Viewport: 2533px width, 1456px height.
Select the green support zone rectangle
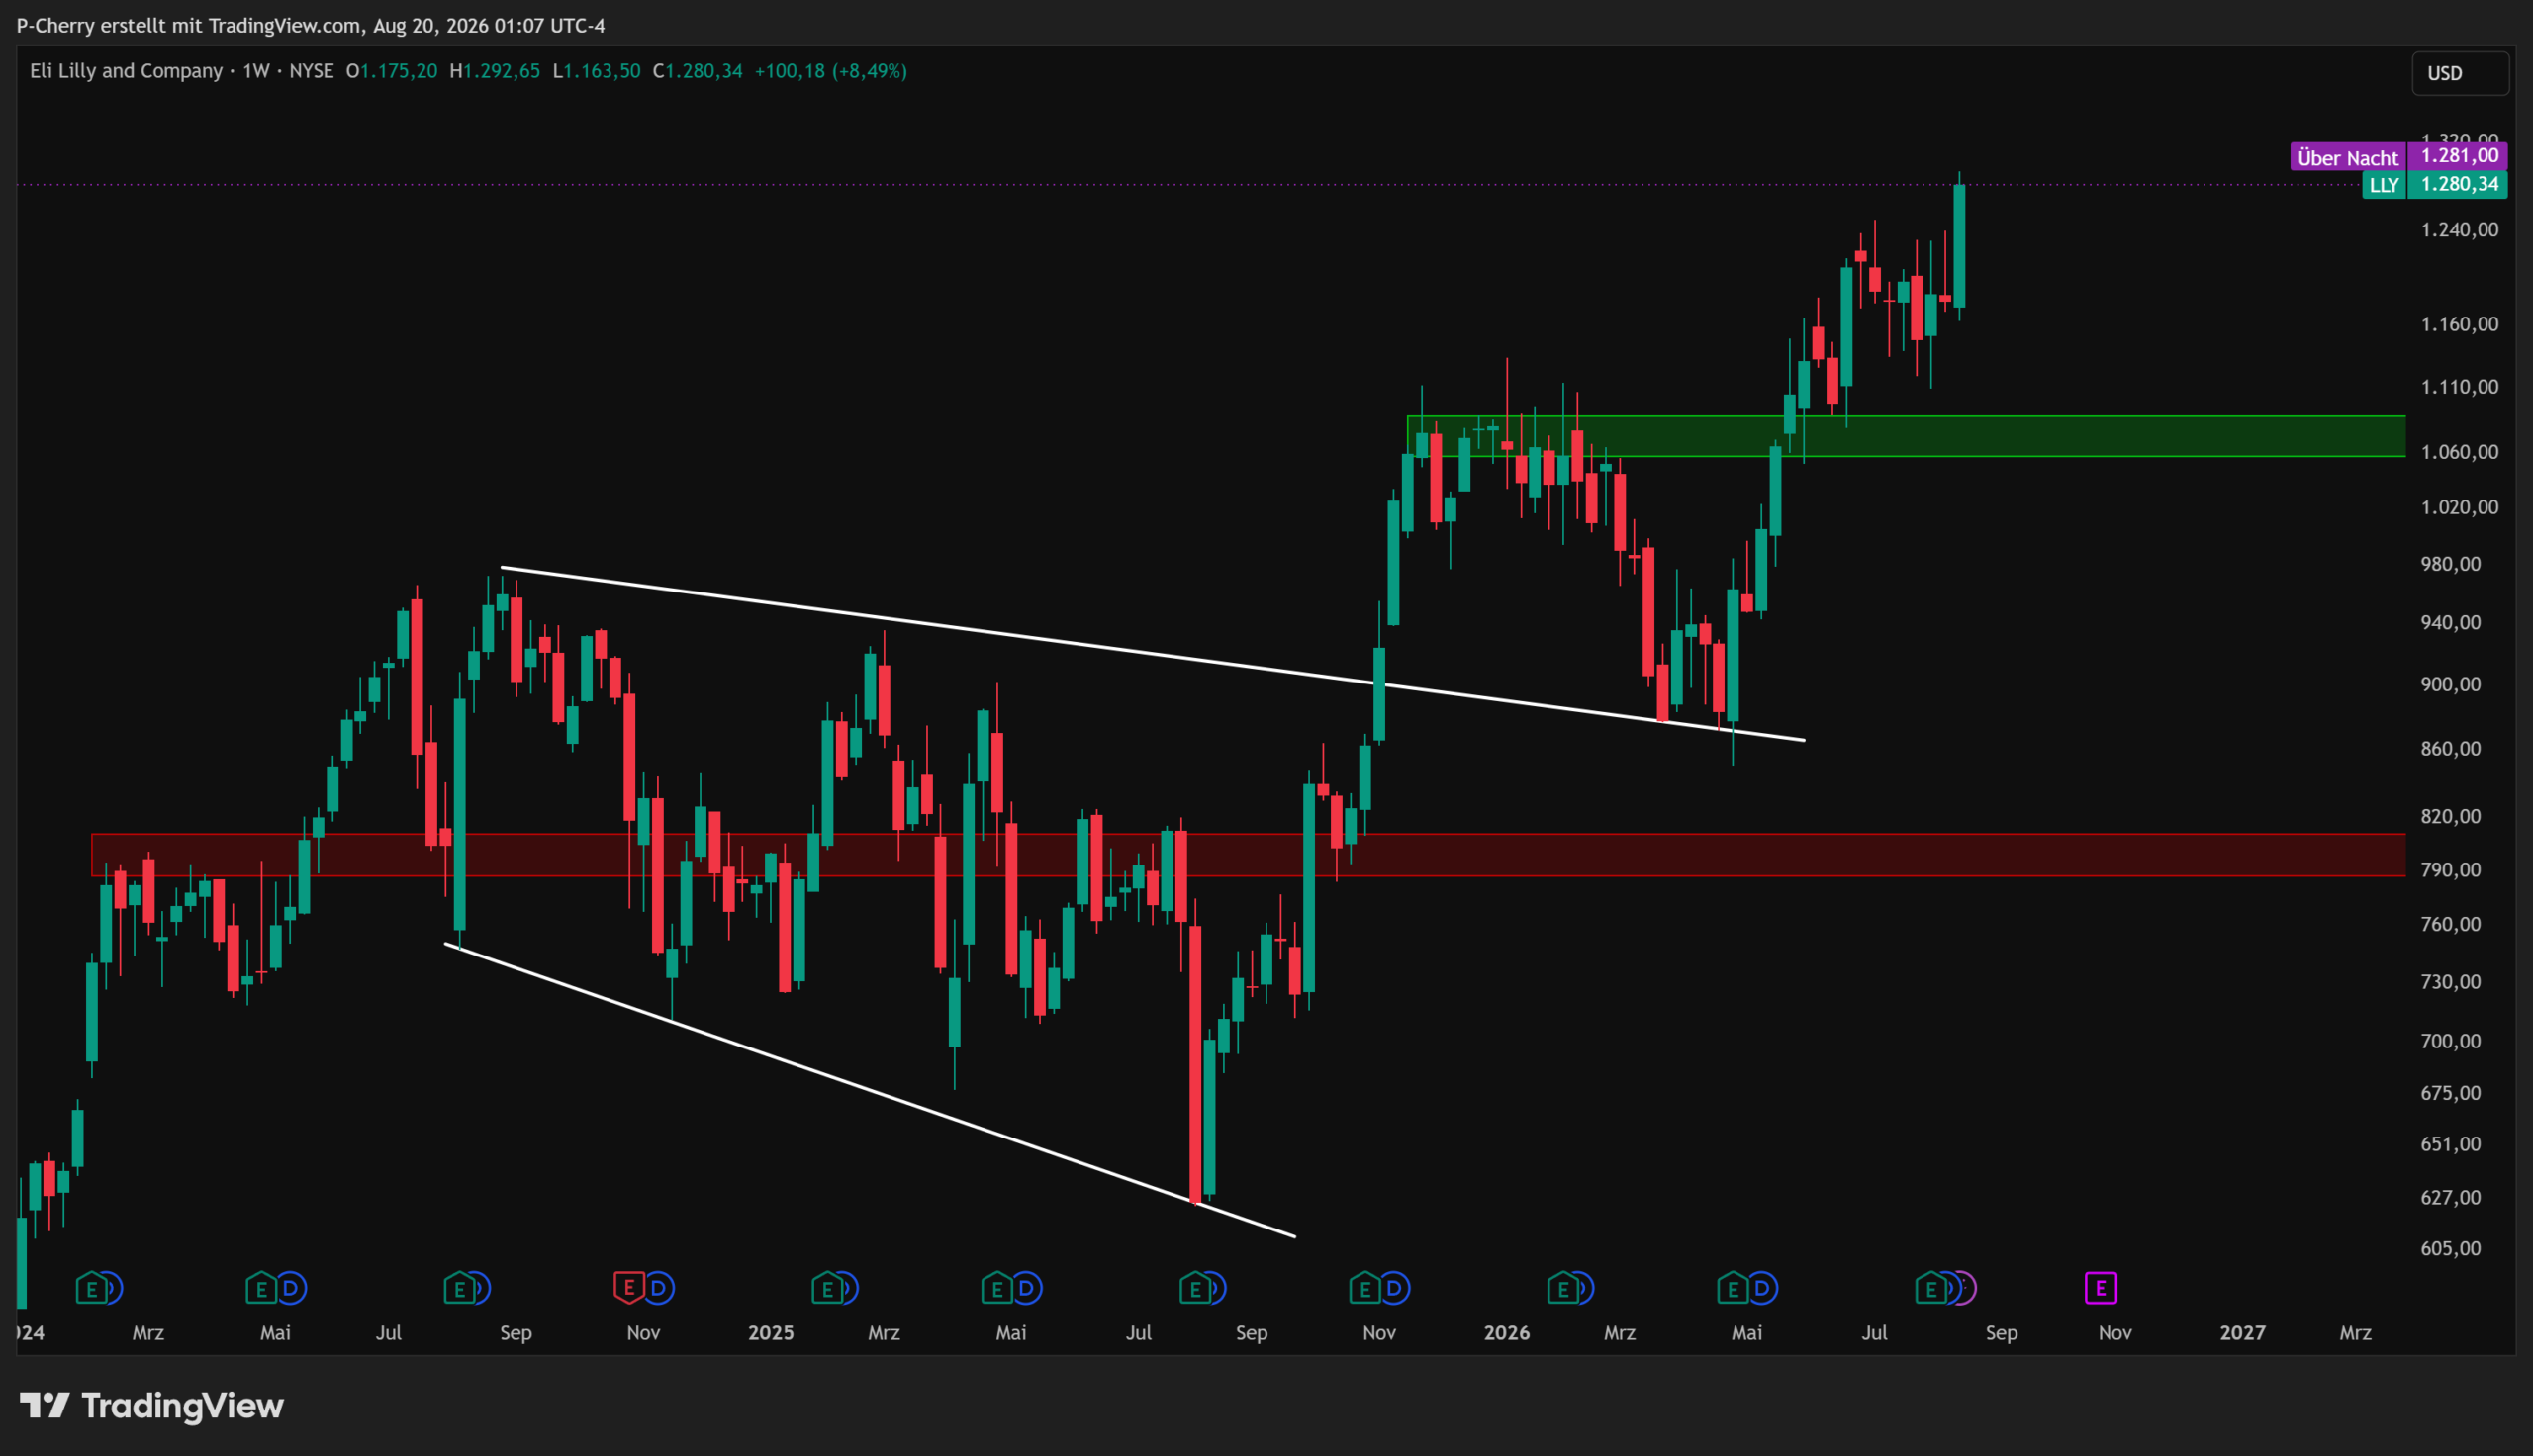[1906, 436]
